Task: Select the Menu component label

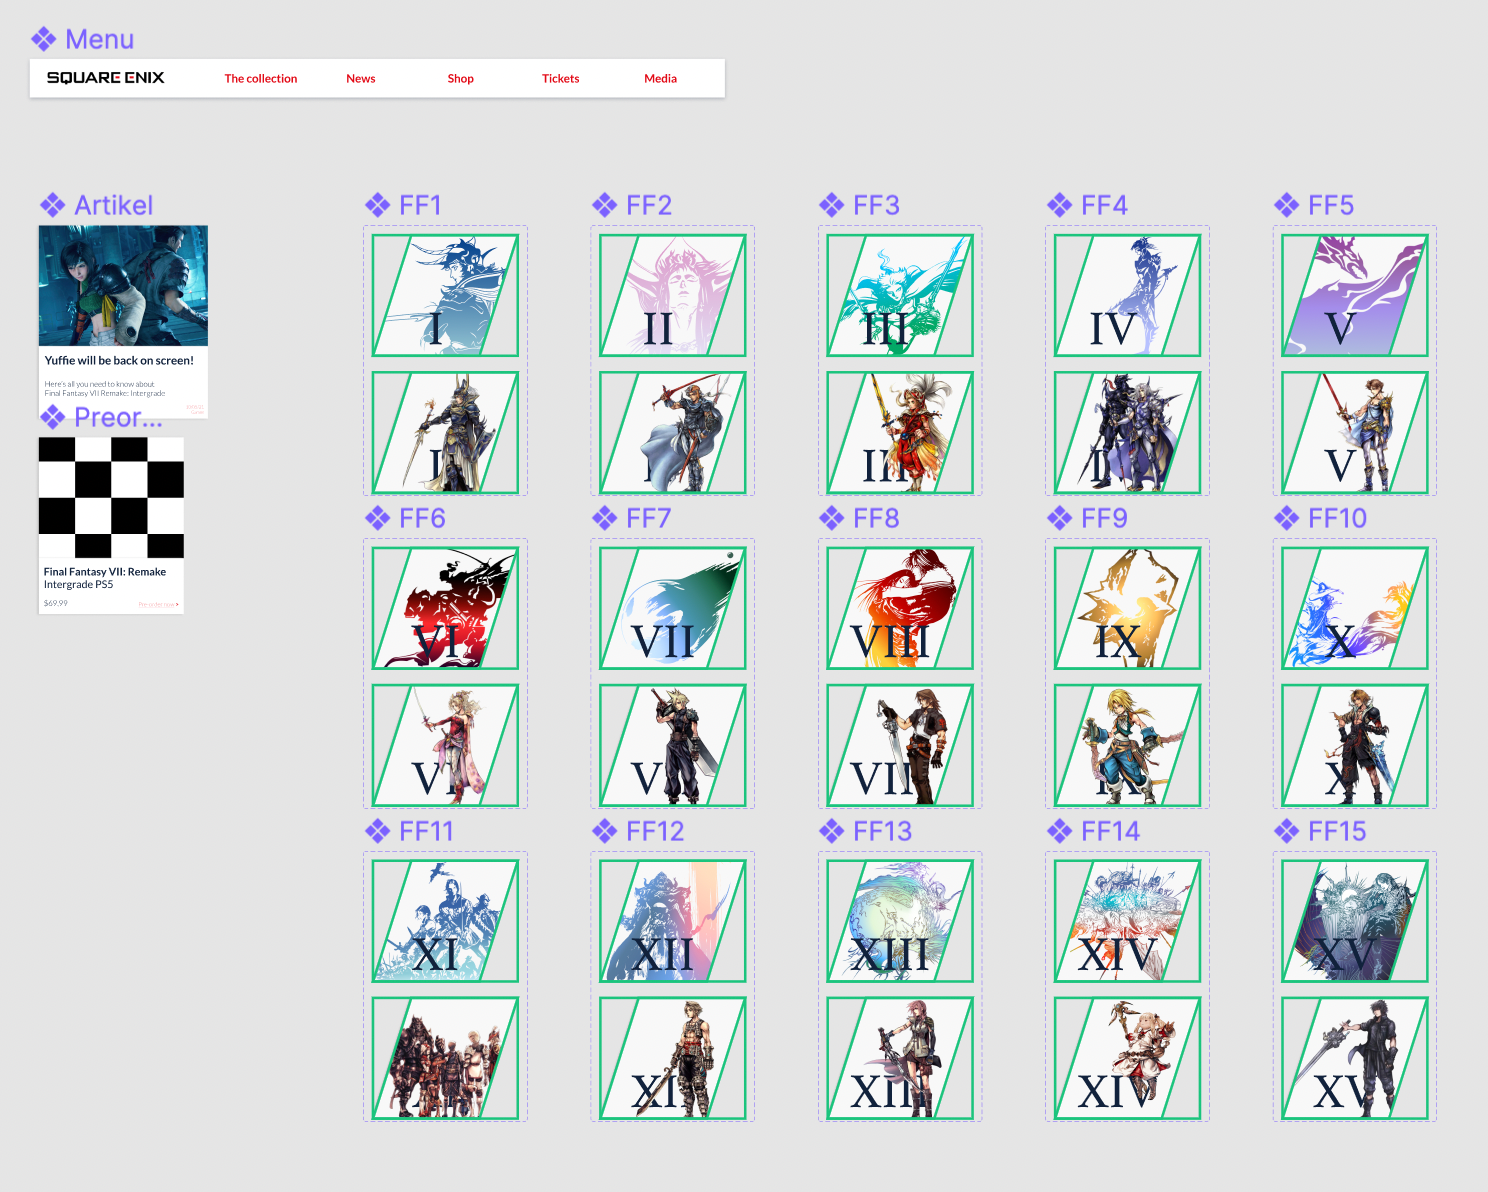Action: click(x=100, y=39)
